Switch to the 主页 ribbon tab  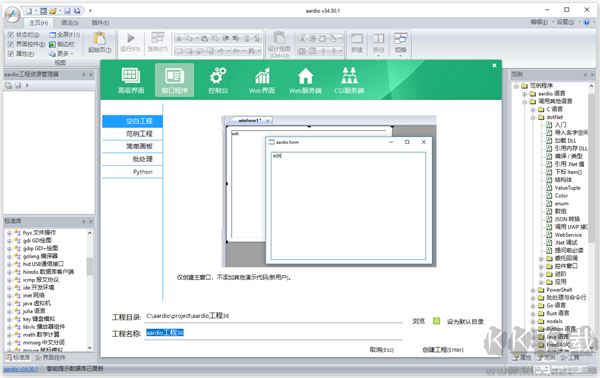pos(38,23)
